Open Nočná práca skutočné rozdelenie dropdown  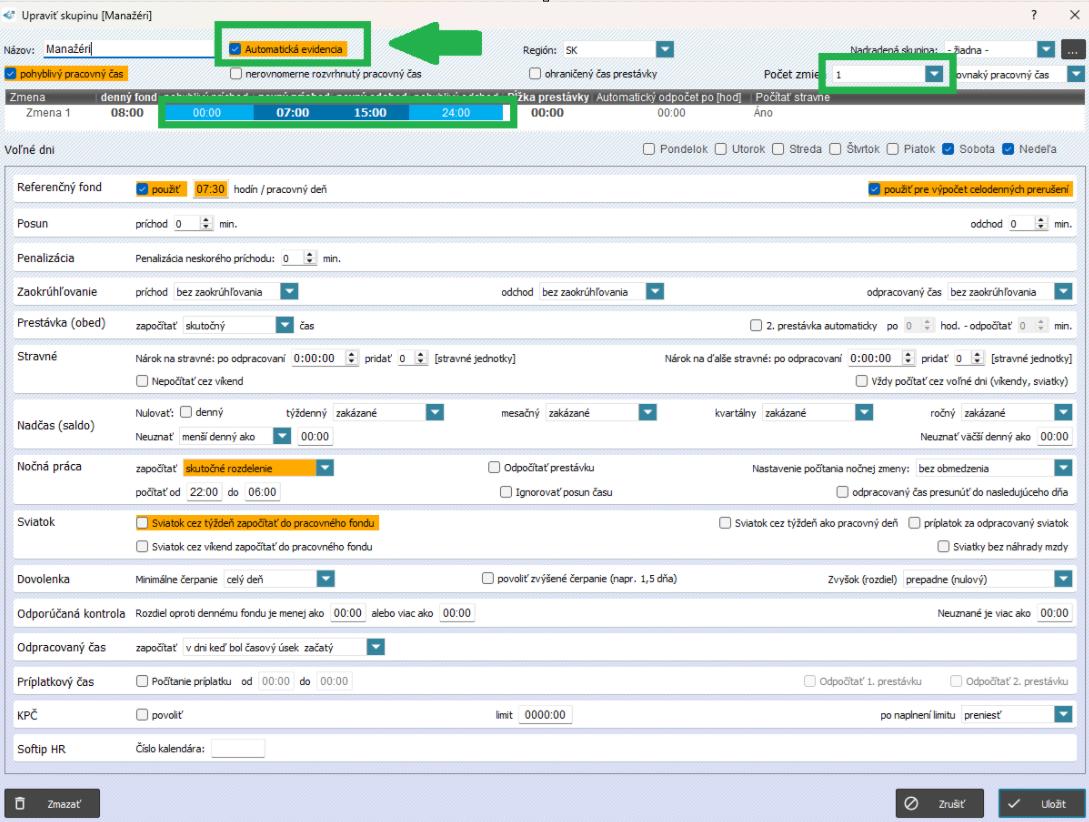[x=325, y=467]
